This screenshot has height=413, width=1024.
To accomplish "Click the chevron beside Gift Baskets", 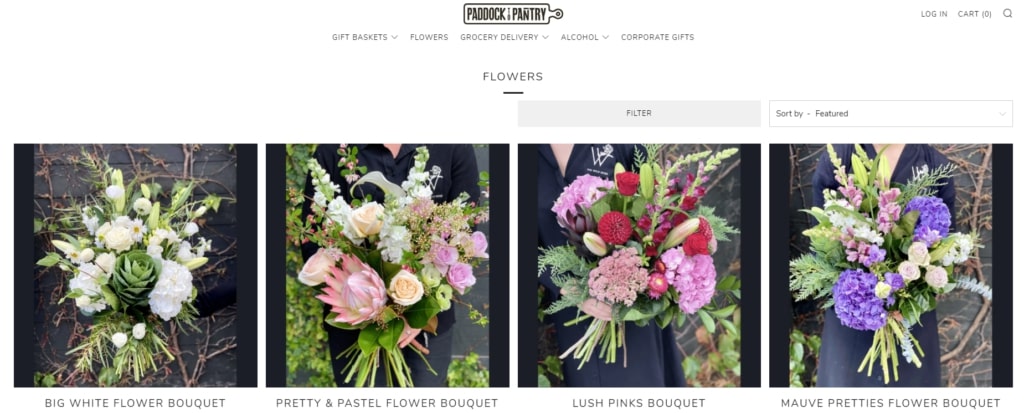I will [x=394, y=38].
